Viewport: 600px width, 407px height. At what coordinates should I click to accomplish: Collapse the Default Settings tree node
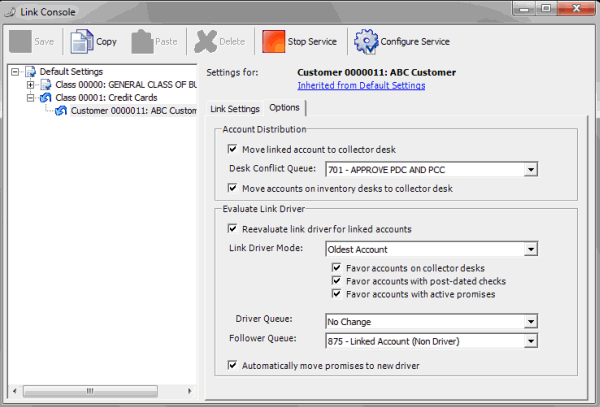(x=15, y=72)
